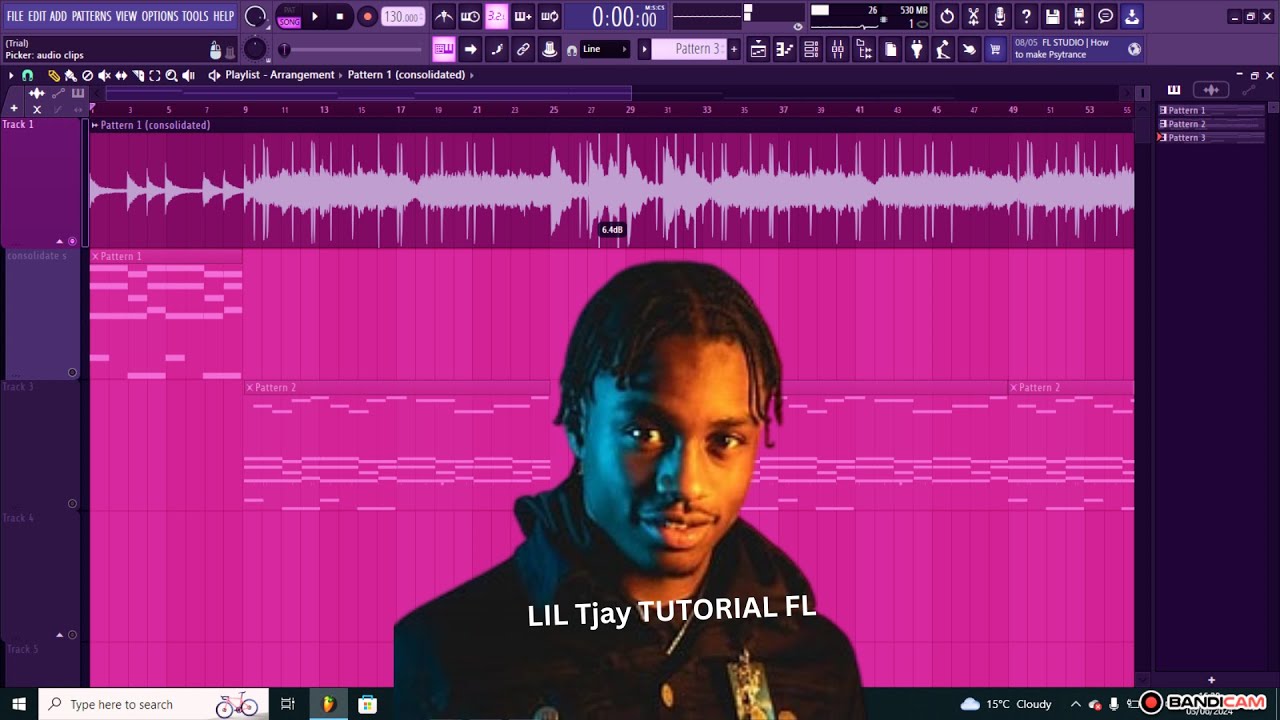Click the step edit arrow icon
This screenshot has height=720, width=1280.
click(x=470, y=49)
